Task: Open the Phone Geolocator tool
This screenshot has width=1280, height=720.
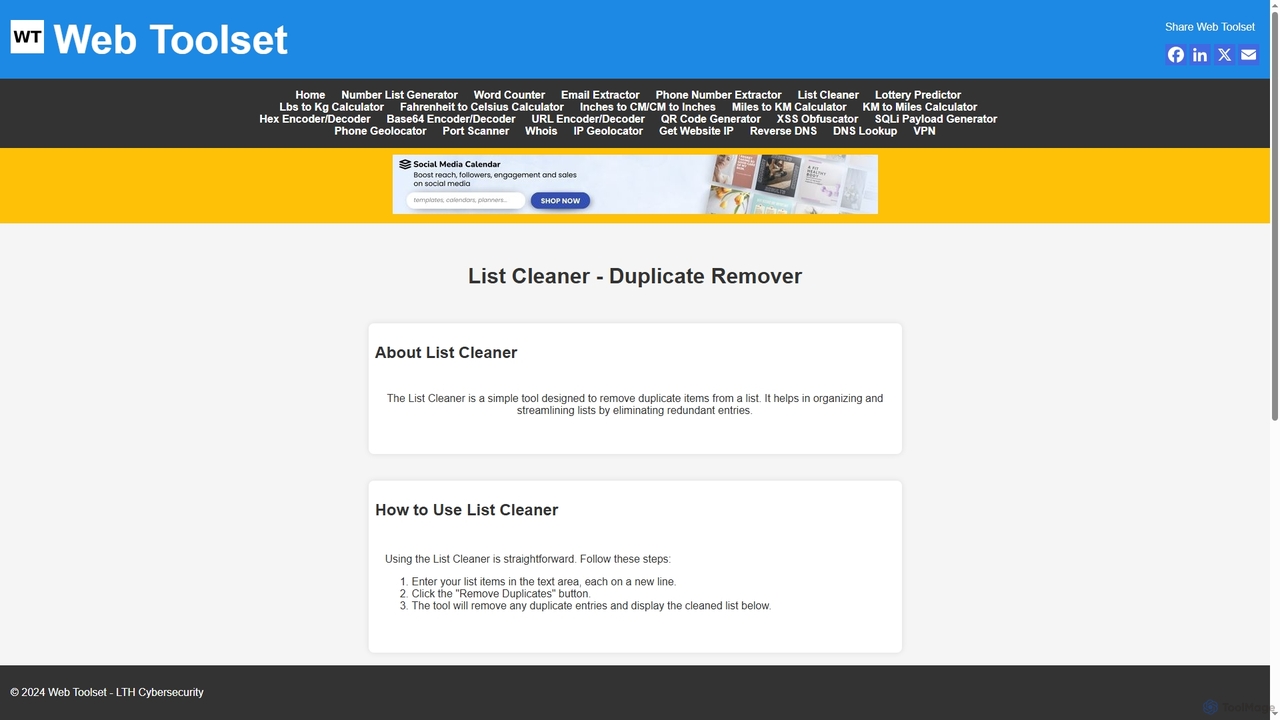Action: (x=380, y=131)
